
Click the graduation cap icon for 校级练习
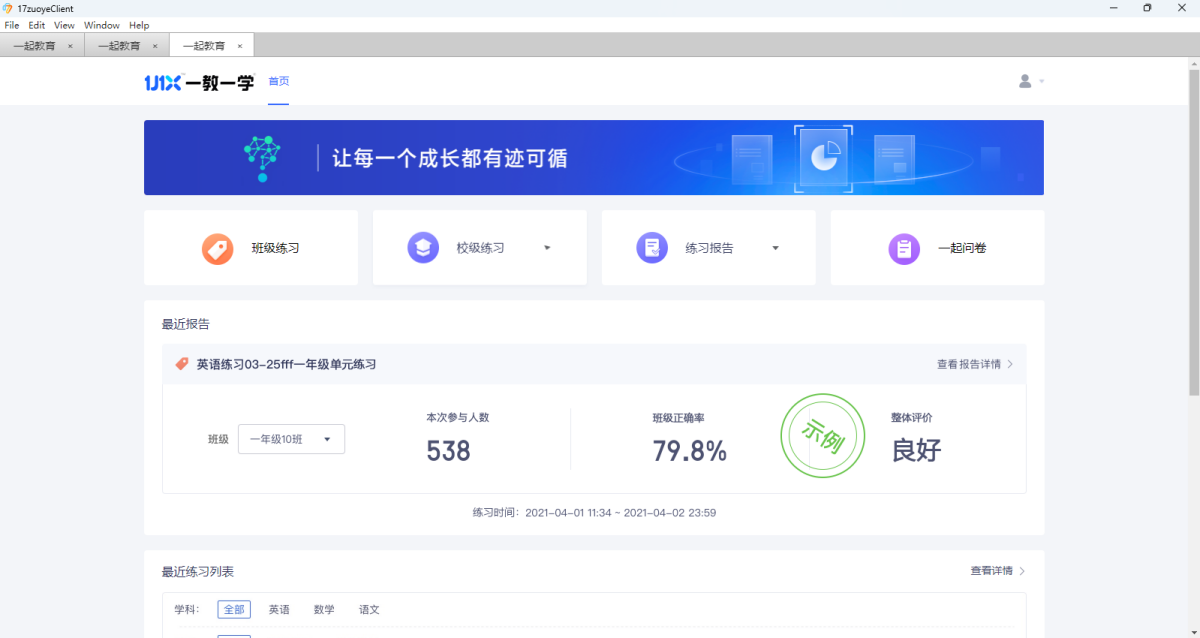point(423,248)
